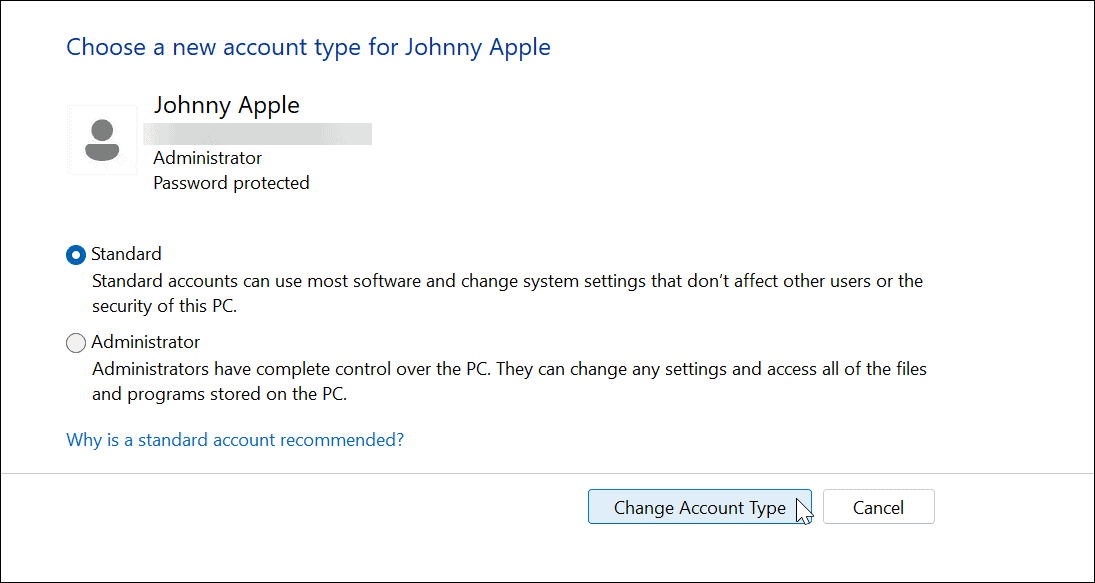Select the Administrator account radio button
Image resolution: width=1095 pixels, height=583 pixels.
tap(75, 342)
